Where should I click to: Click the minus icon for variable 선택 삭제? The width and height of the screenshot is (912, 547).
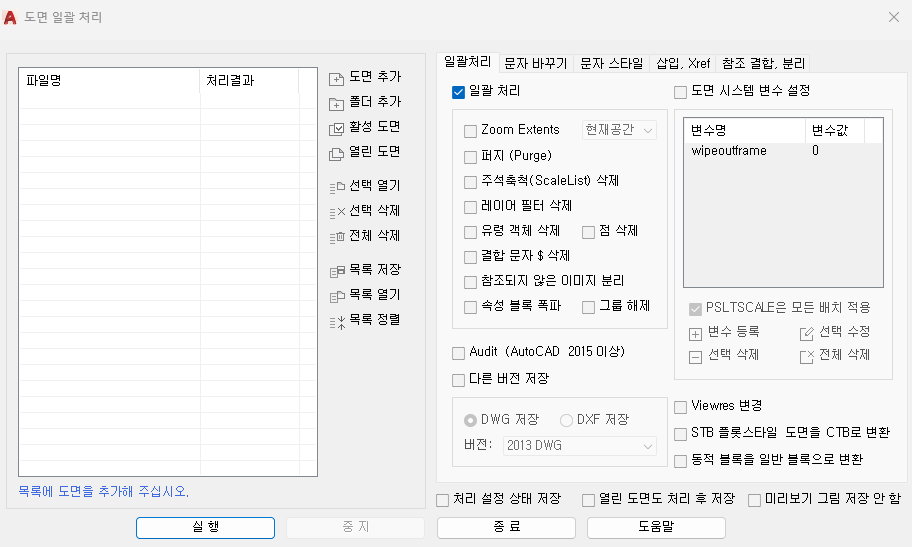(695, 357)
